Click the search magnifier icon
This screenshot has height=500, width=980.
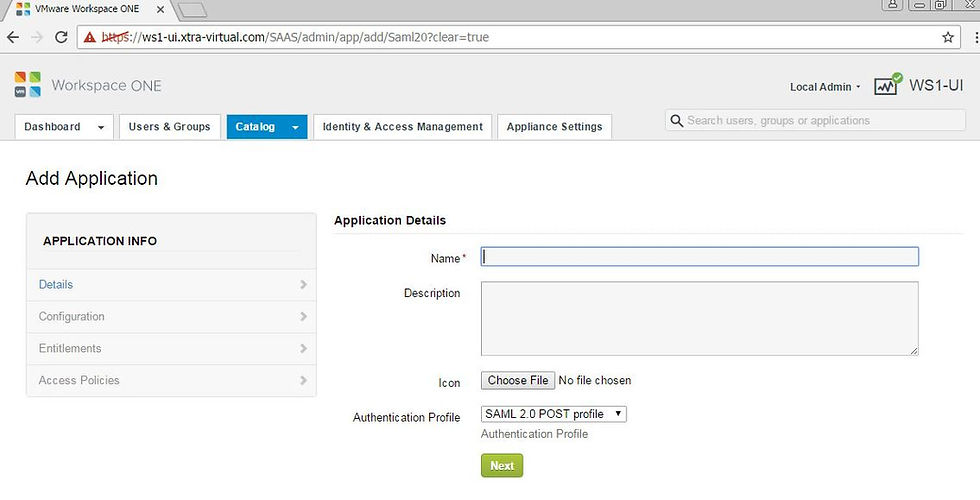pos(676,121)
